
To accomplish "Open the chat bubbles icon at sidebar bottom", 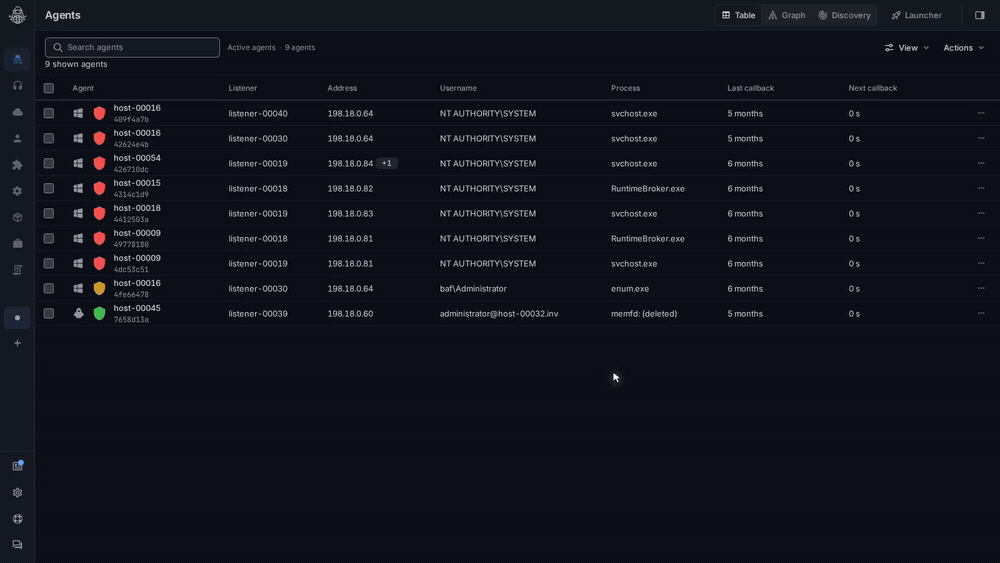I will [17, 545].
